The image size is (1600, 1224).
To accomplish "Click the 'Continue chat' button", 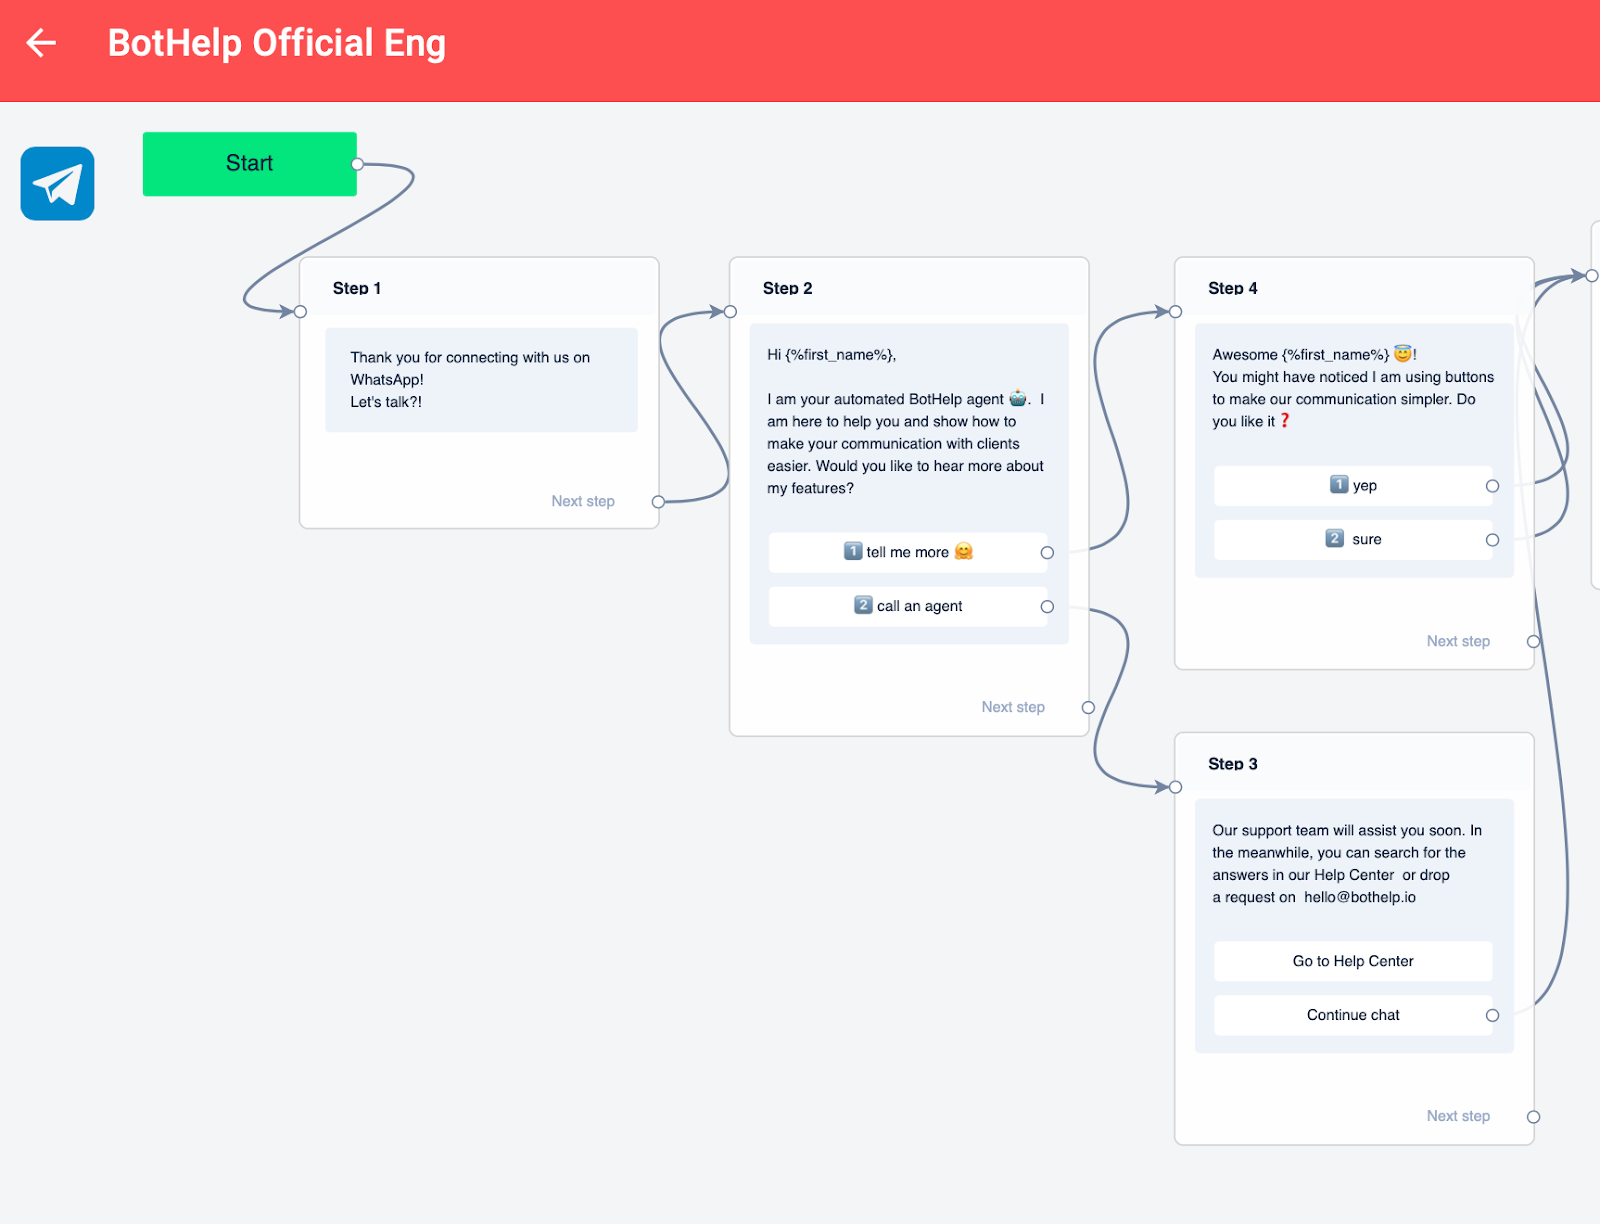I will pos(1352,1015).
